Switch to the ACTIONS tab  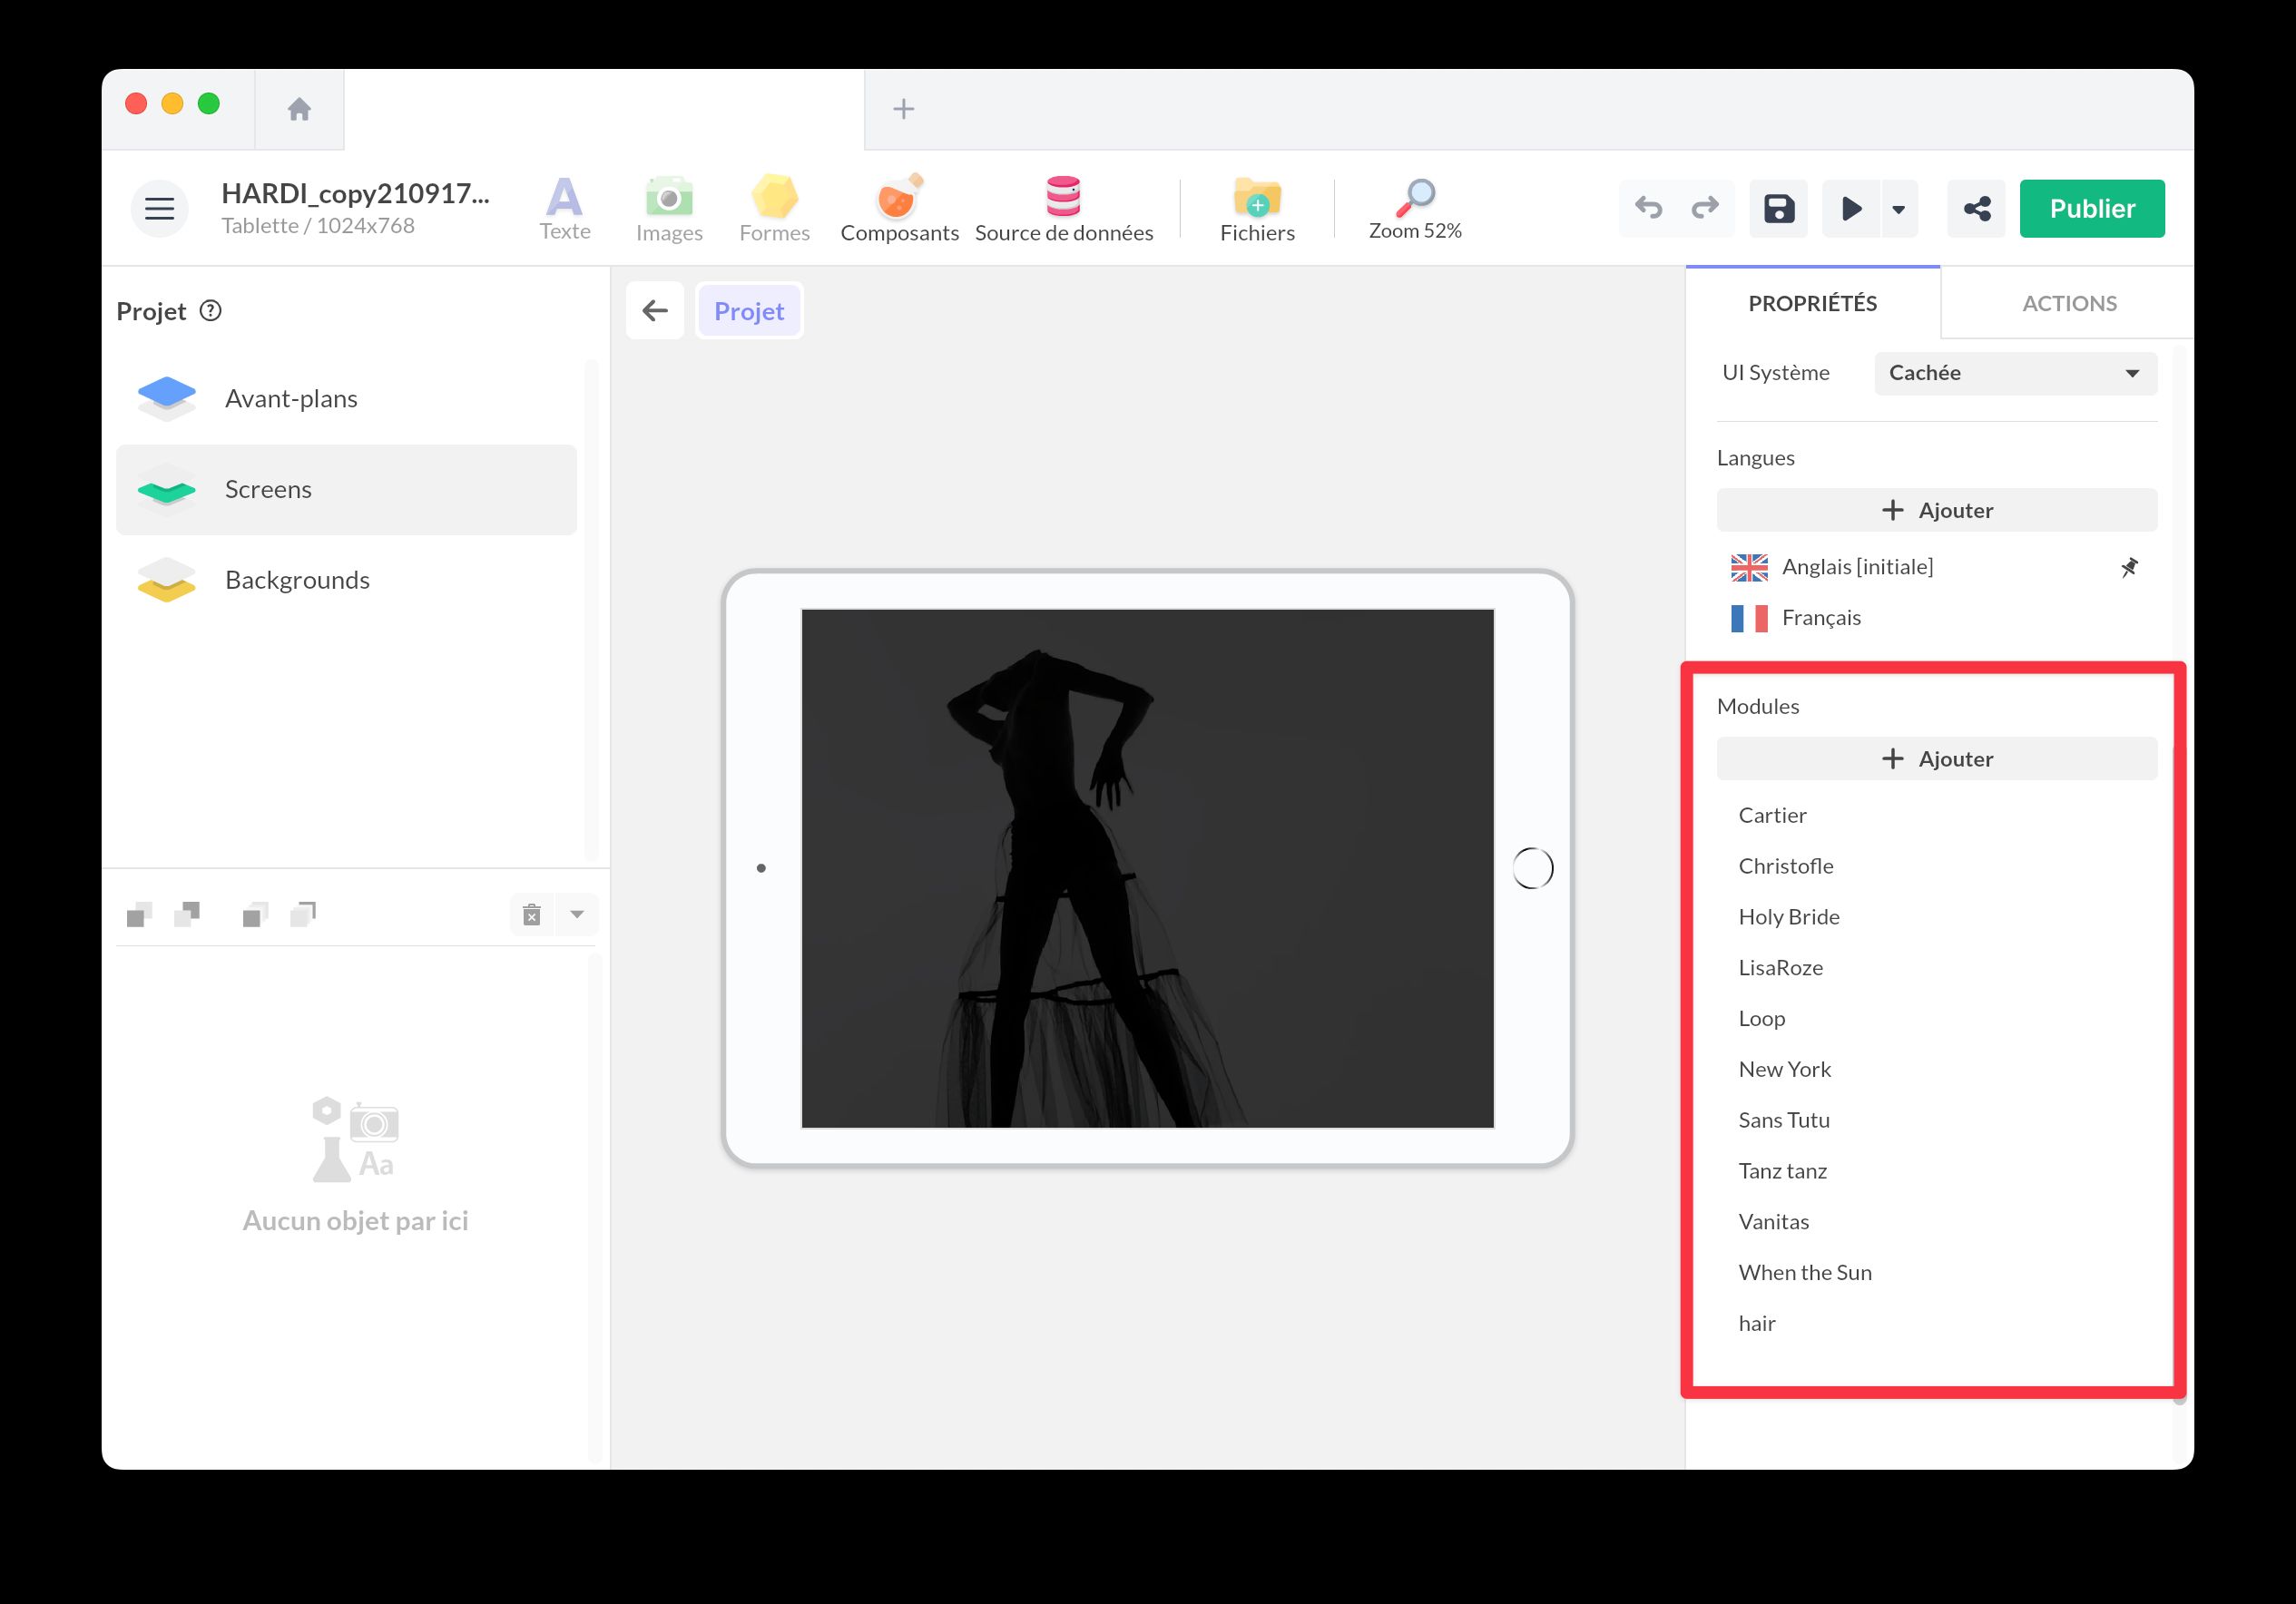pos(2068,303)
